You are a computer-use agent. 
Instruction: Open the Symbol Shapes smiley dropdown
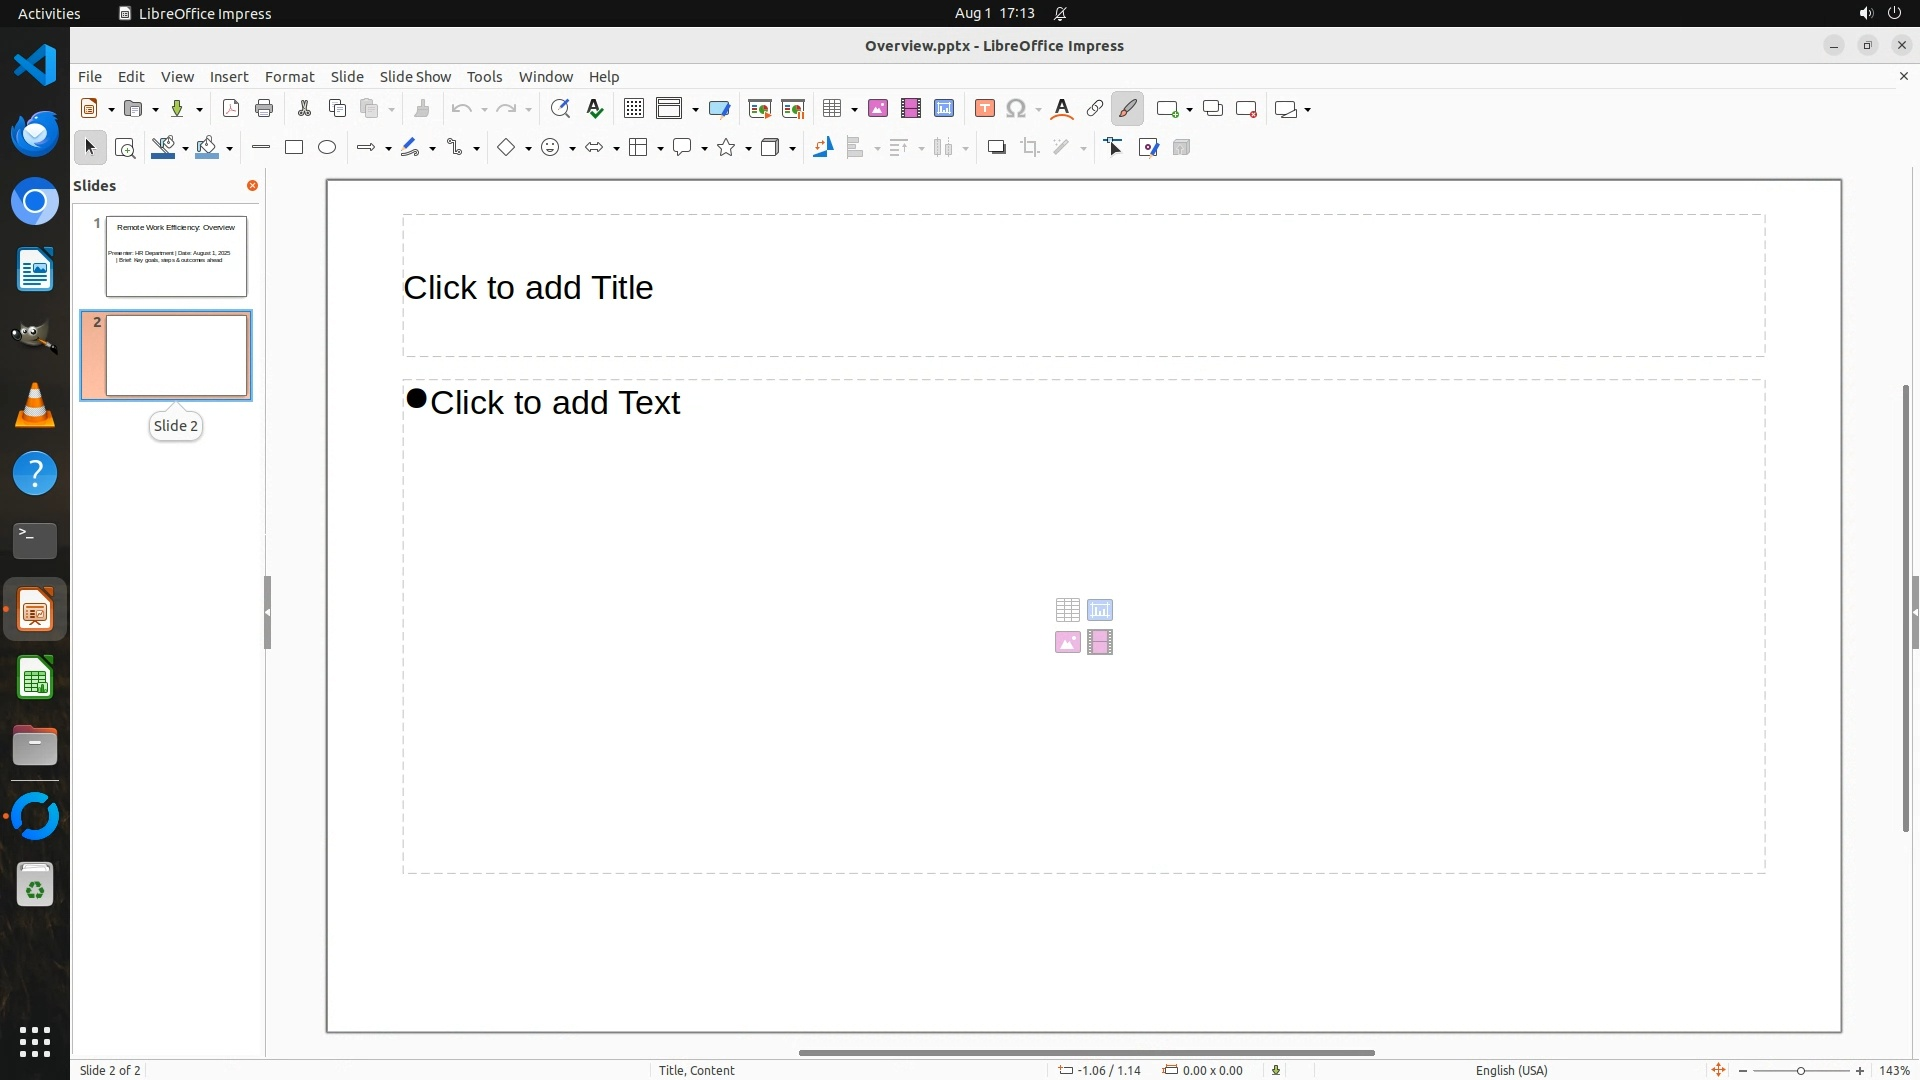tap(572, 149)
